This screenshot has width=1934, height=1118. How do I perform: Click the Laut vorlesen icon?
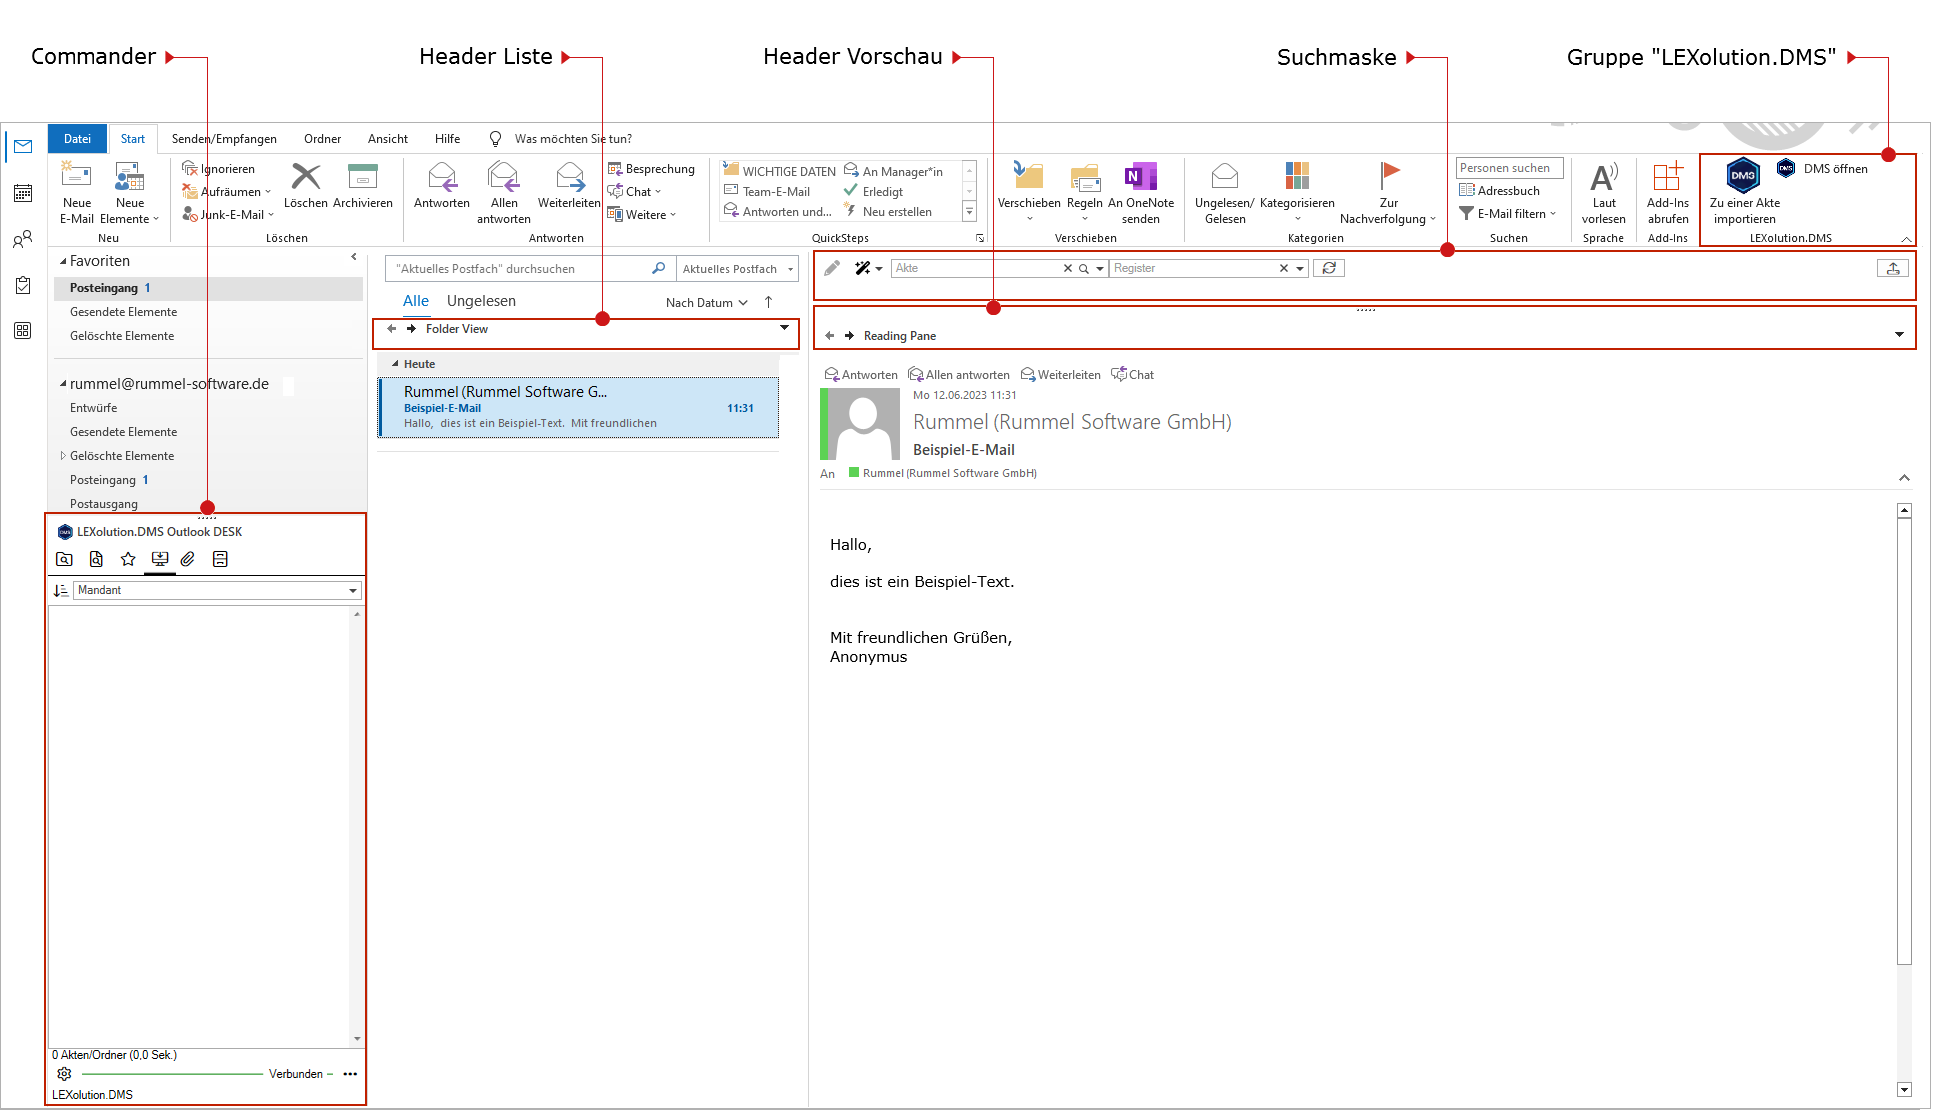1604,177
